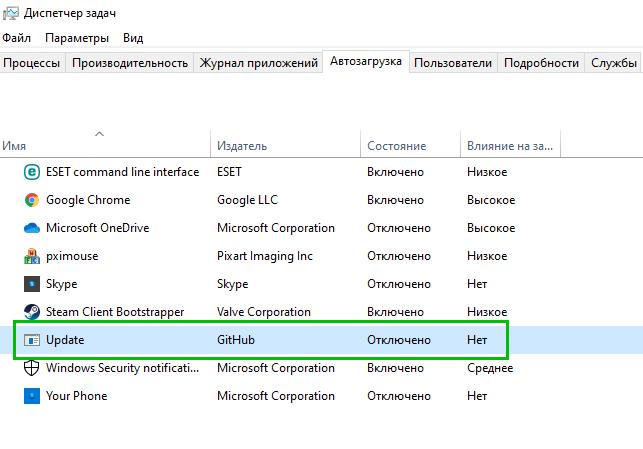Viewport: 643px width, 449px height.
Task: Sort by the Состояние column header
Action: pyautogui.click(x=410, y=144)
